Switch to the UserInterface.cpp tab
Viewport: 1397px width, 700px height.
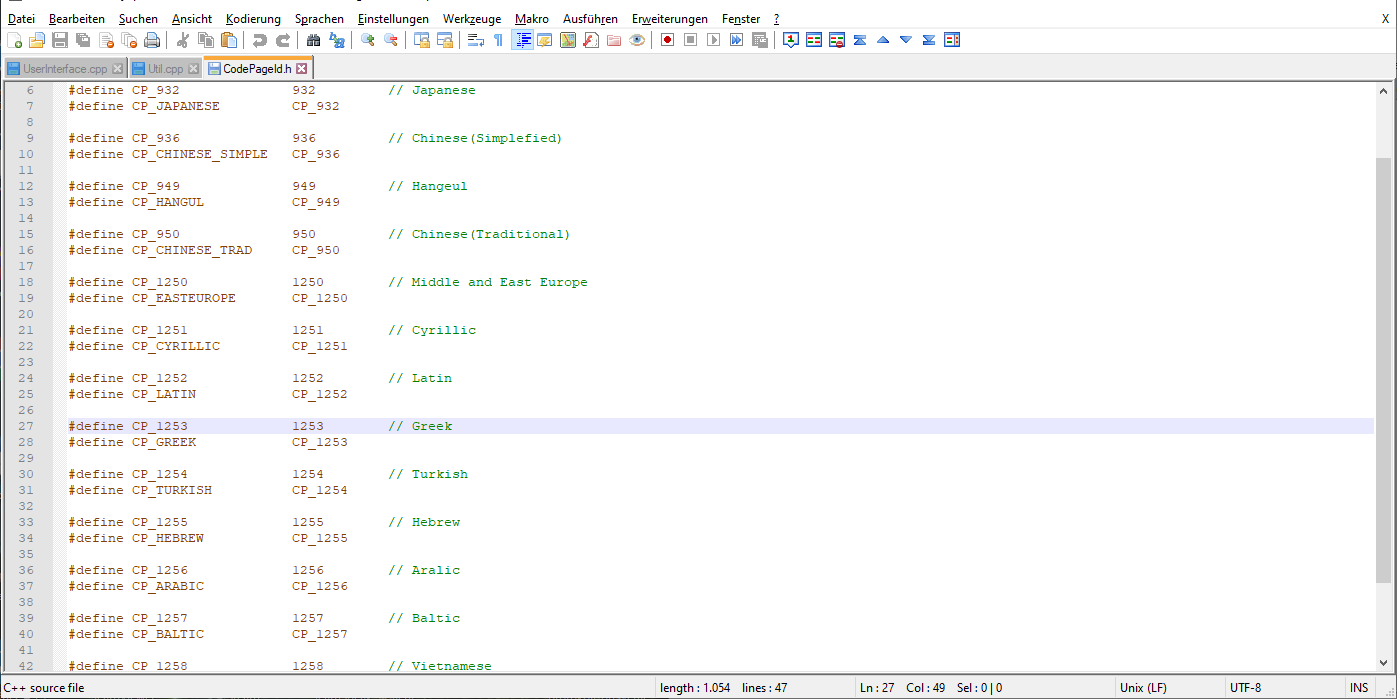64,69
